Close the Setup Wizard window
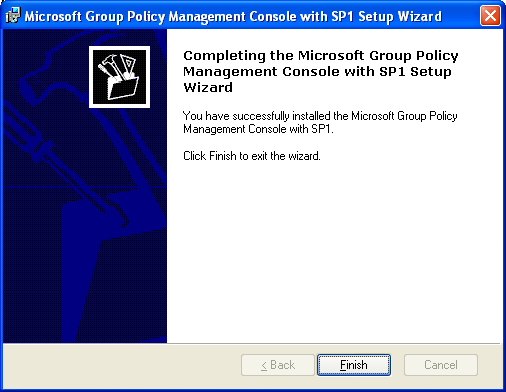The height and width of the screenshot is (392, 506). [x=490, y=15]
